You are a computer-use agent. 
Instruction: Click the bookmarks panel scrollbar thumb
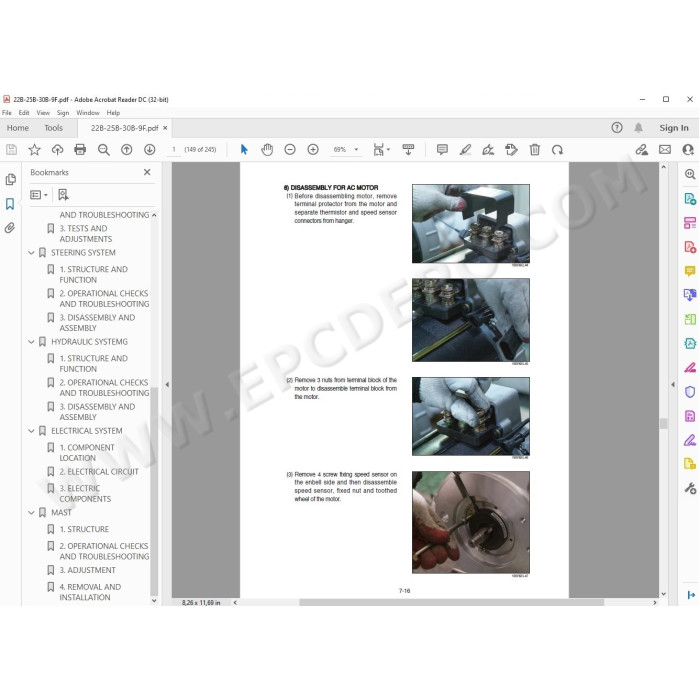click(x=154, y=491)
